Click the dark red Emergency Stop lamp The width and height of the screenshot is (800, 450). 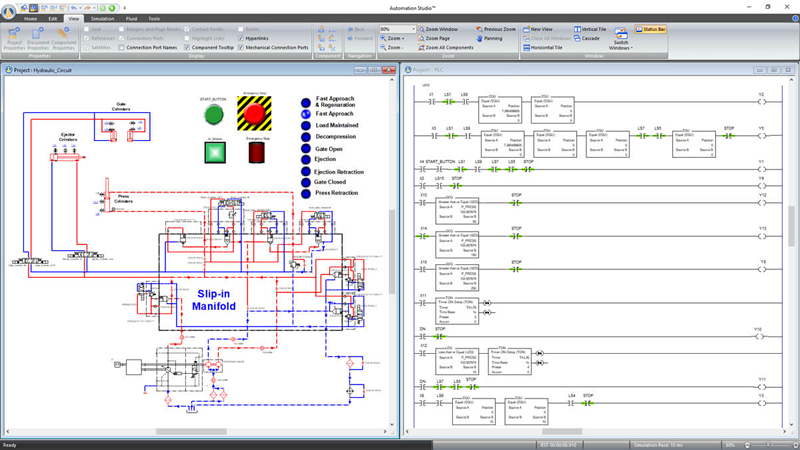click(257, 153)
